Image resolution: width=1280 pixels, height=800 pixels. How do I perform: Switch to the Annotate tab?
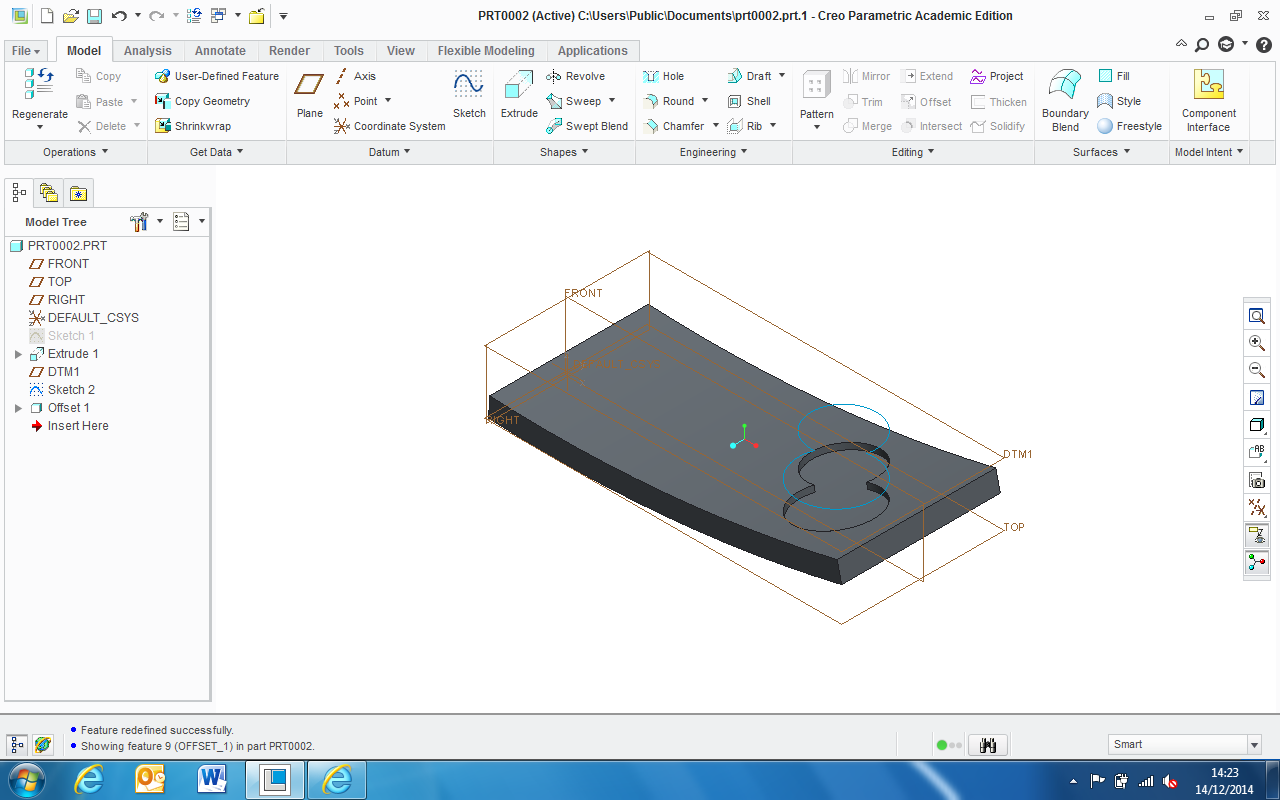(220, 51)
